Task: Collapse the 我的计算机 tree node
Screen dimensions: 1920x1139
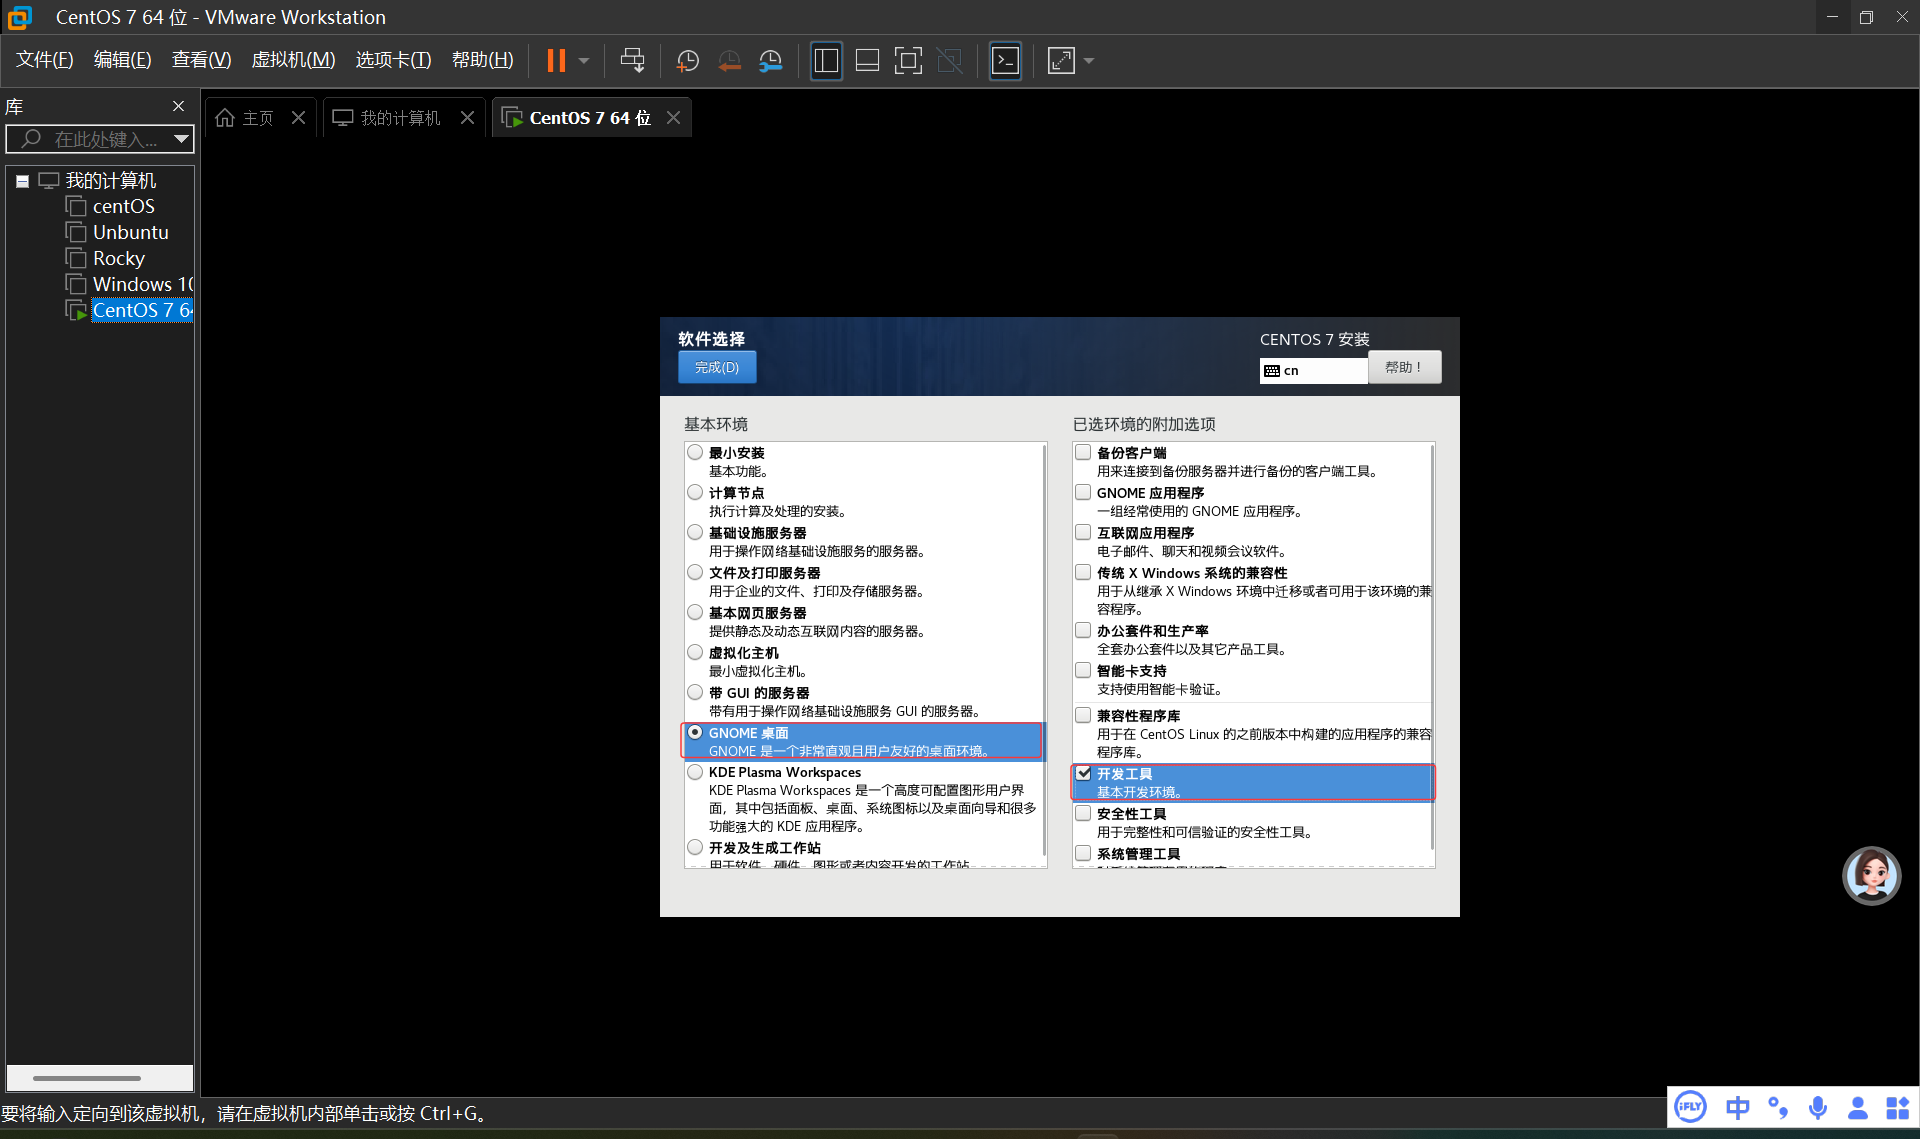Action: (22, 181)
